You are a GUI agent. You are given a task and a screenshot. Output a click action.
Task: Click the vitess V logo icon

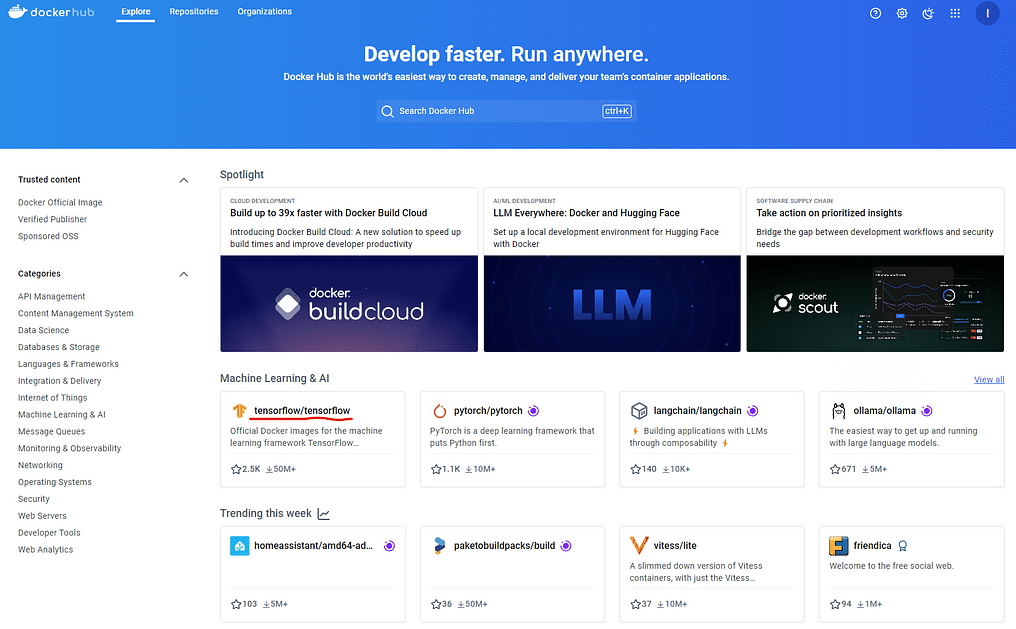pos(639,545)
